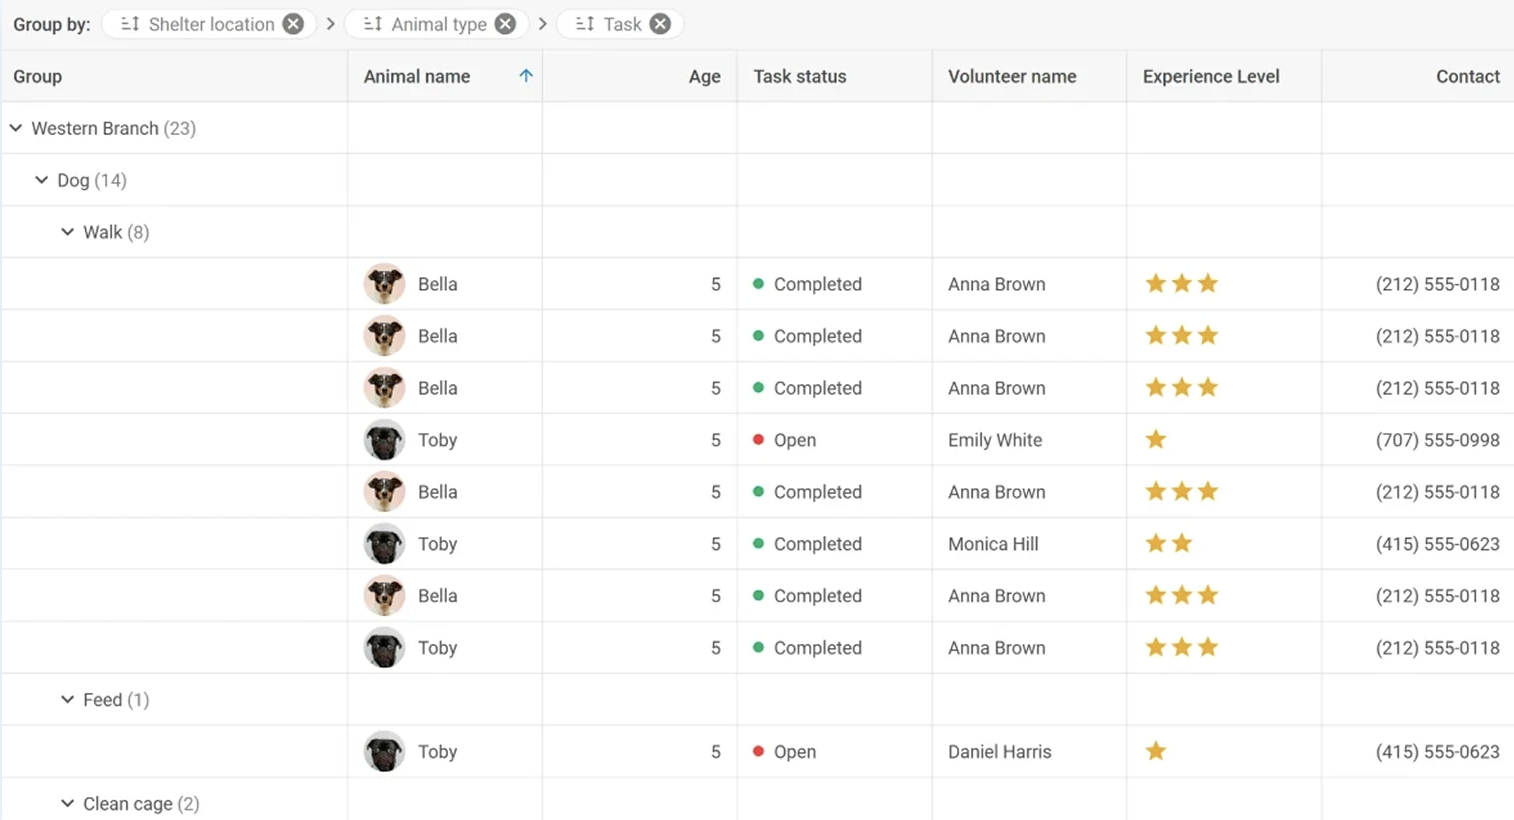Click ascending sort arrow on Animal name
Screen dimensions: 1514x820
[x=526, y=76]
